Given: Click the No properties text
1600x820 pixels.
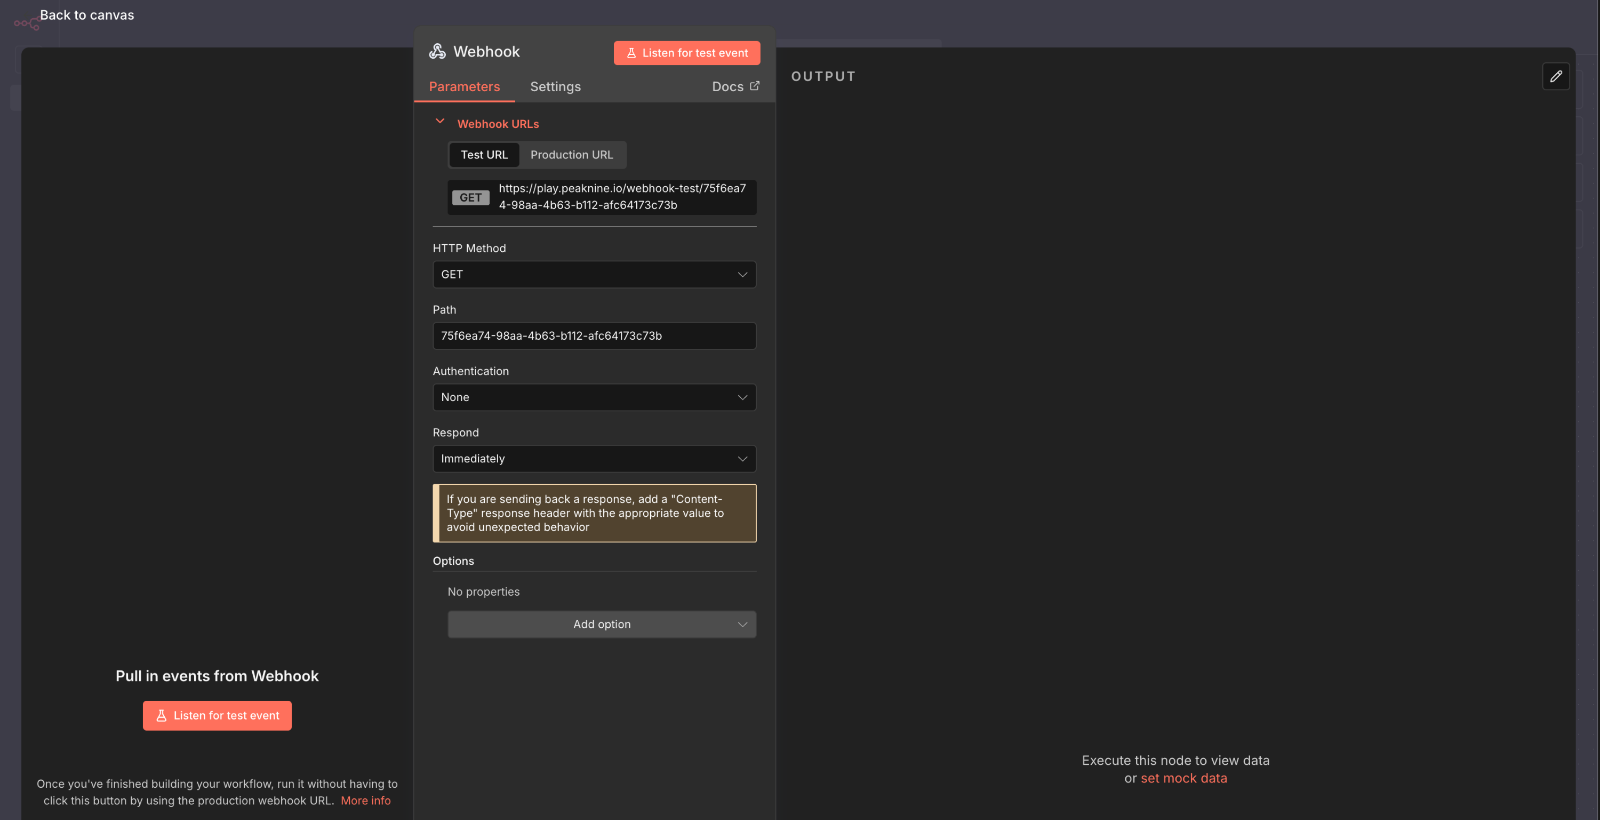Looking at the screenshot, I should pyautogui.click(x=484, y=592).
